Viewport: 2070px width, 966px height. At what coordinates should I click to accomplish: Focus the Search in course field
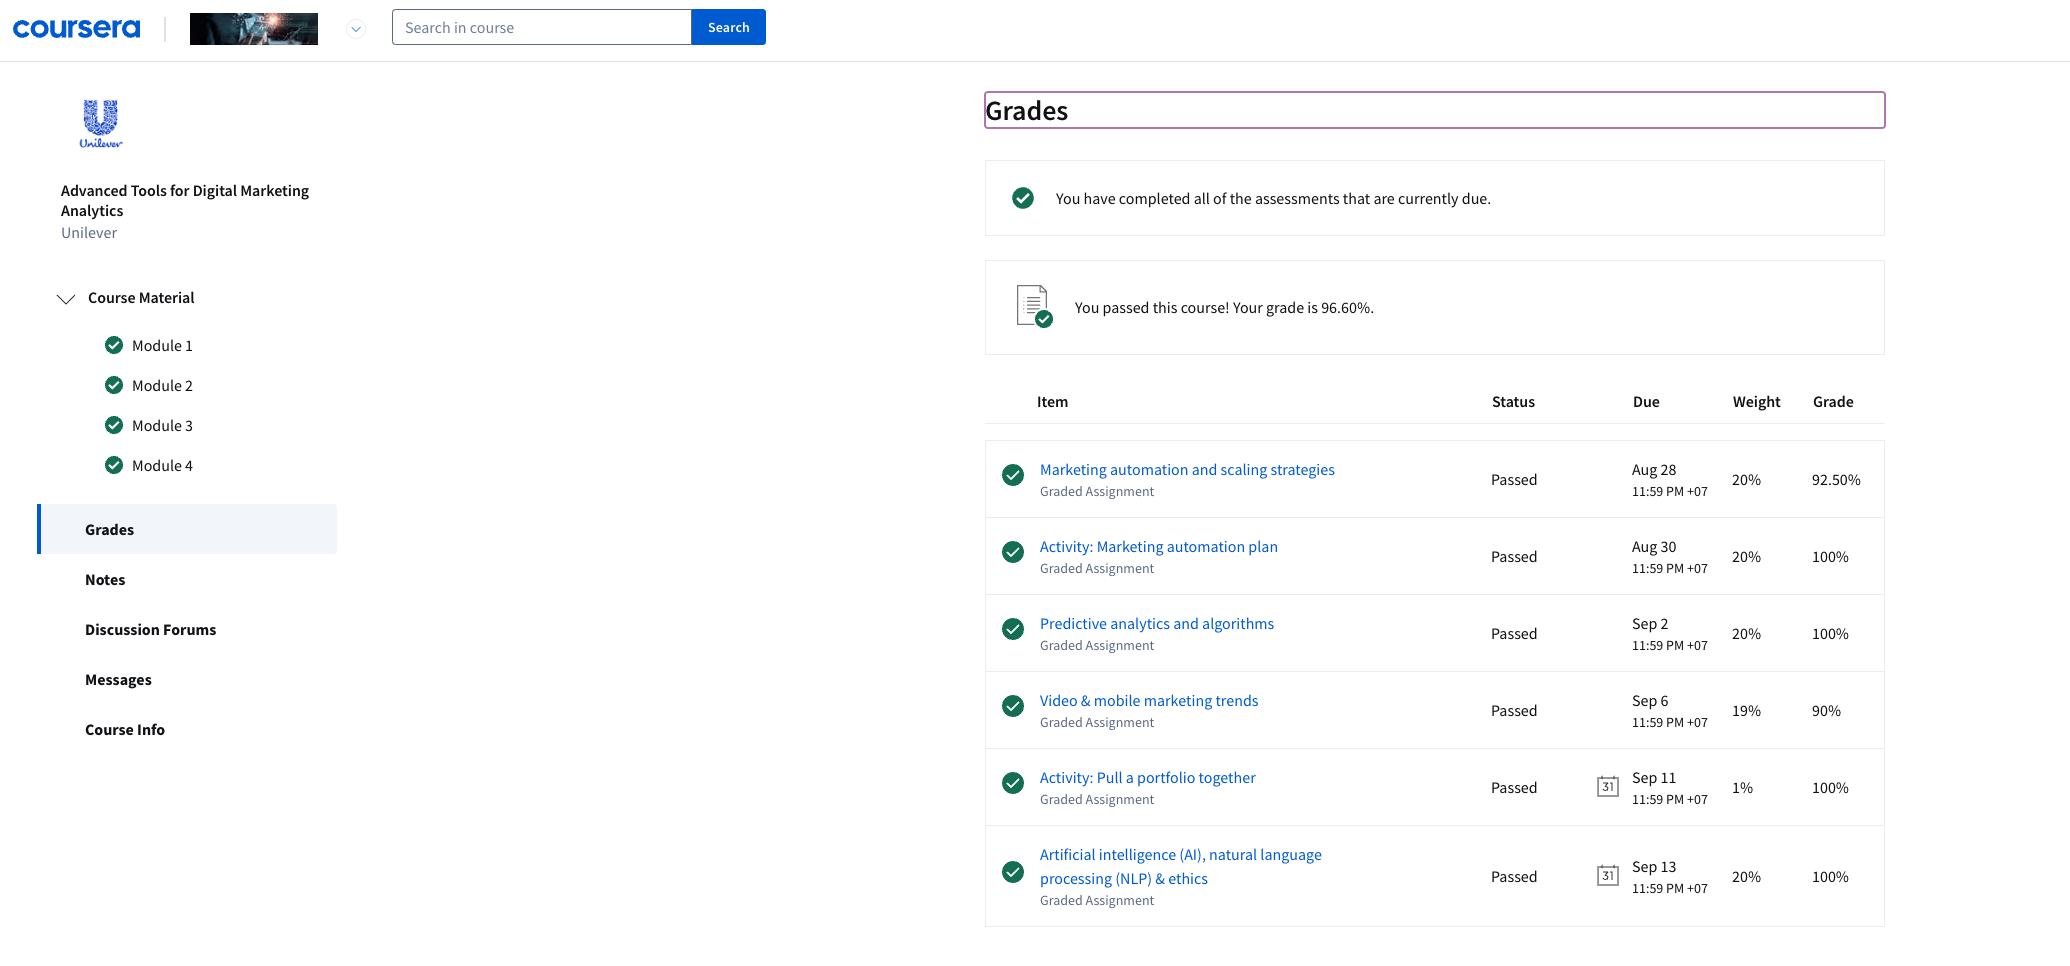(x=541, y=28)
